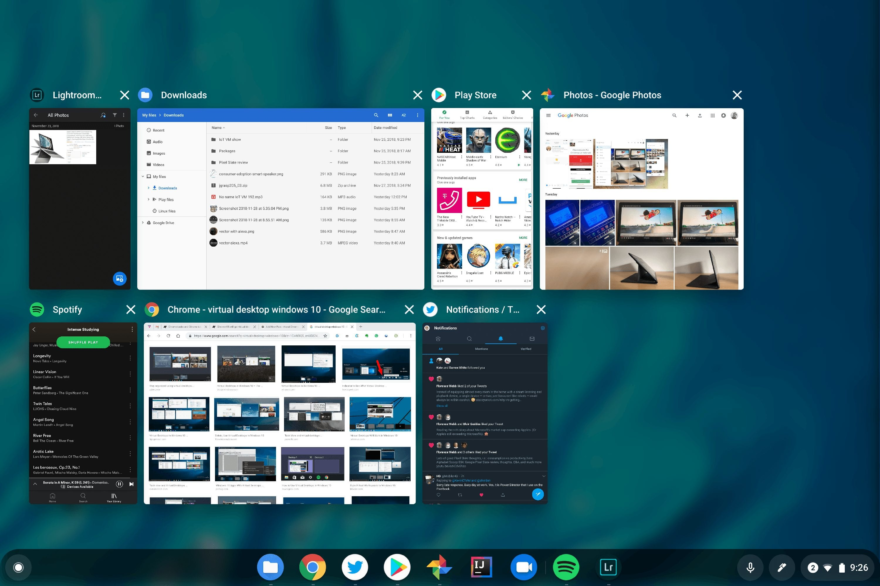880x586 pixels.
Task: Activate the microphone icon in the shelf
Action: tap(750, 567)
